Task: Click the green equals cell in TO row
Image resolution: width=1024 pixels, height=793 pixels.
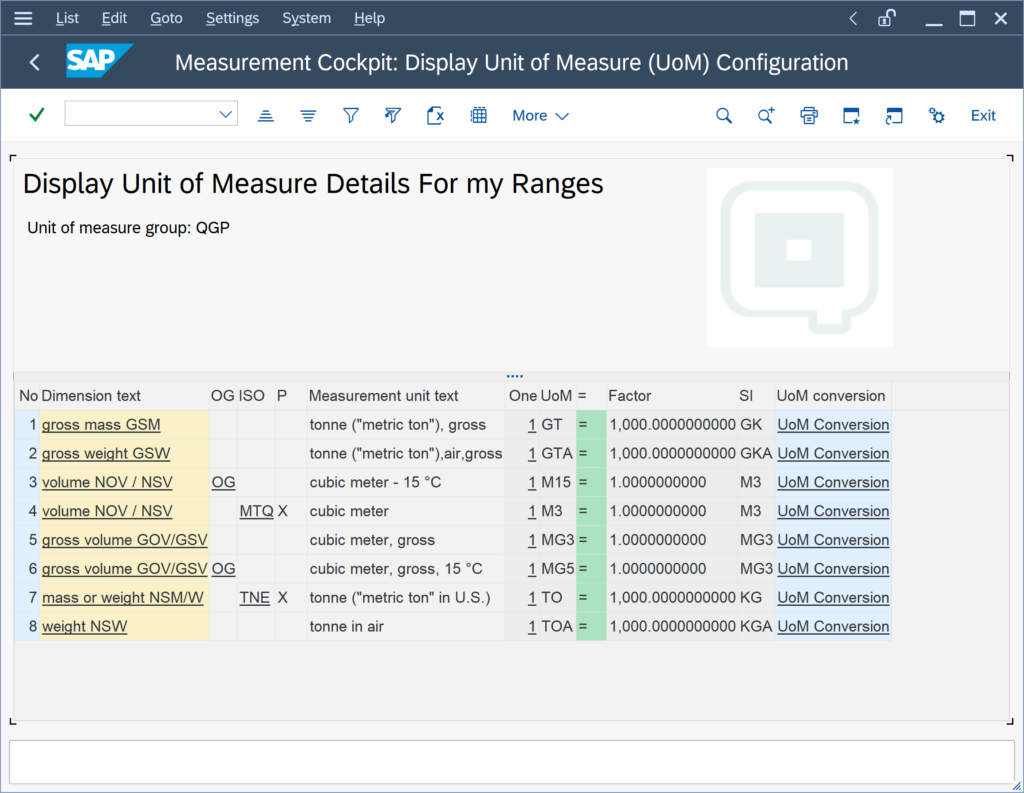Action: click(x=591, y=597)
